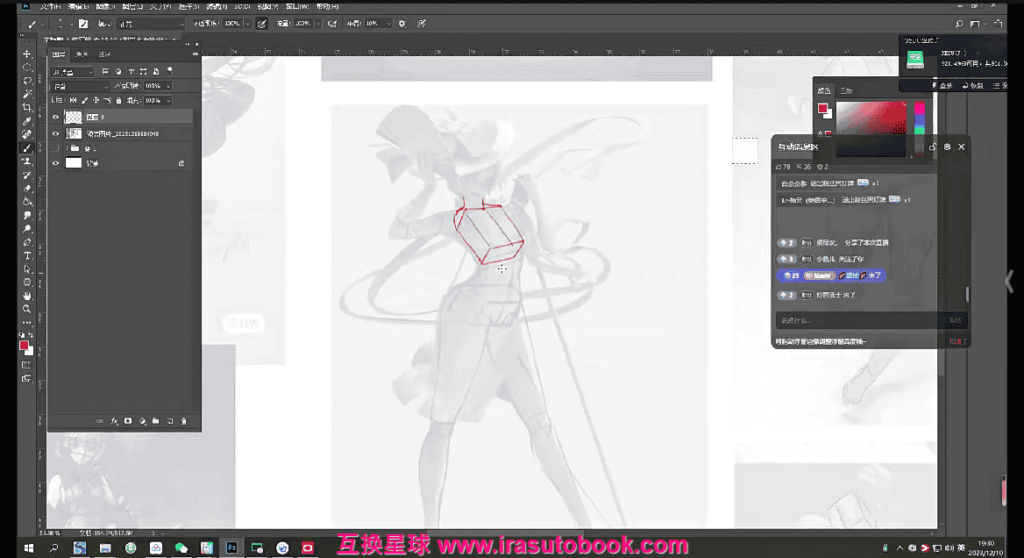The image size is (1024, 558).
Task: Create a new layer icon
Action: pyautogui.click(x=170, y=421)
